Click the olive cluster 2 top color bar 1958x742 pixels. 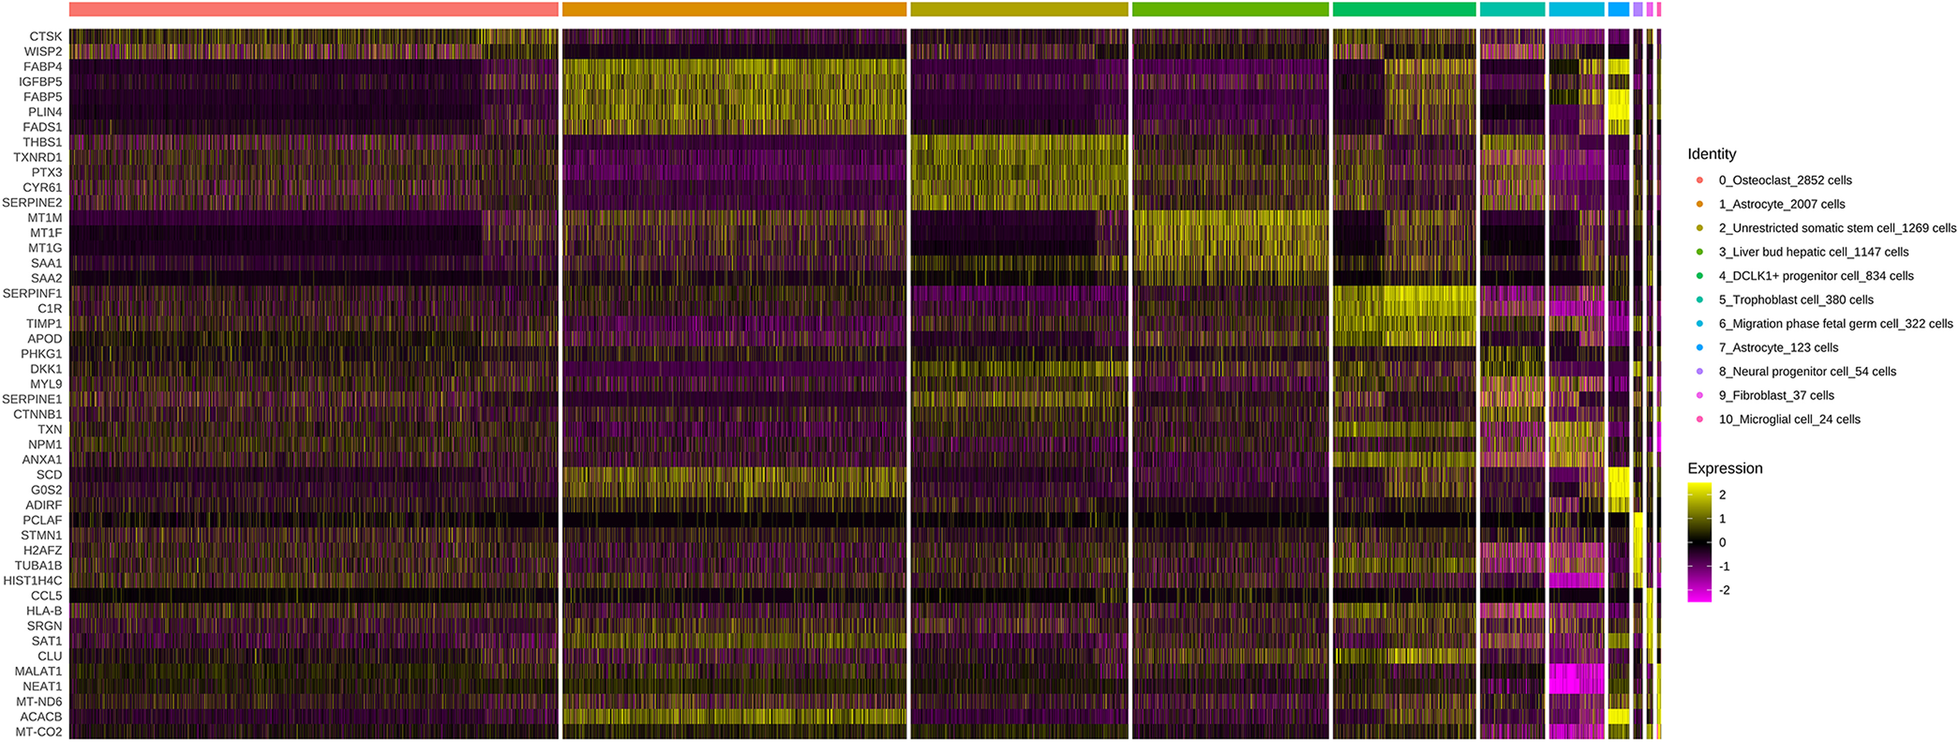pos(1019,9)
